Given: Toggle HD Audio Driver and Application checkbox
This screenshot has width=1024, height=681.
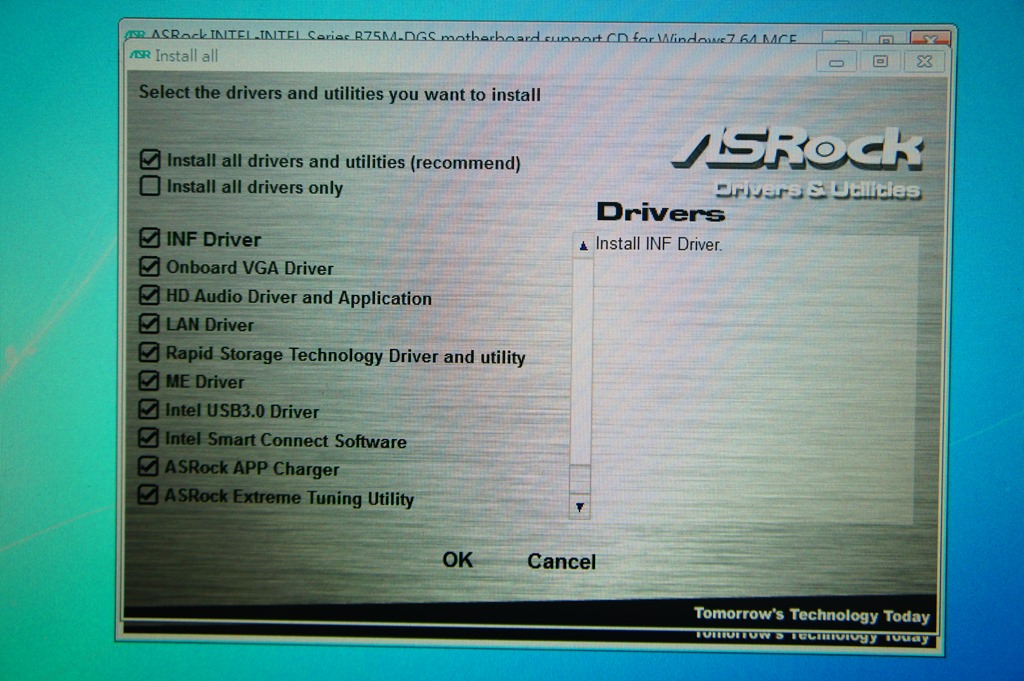Looking at the screenshot, I should (x=149, y=295).
